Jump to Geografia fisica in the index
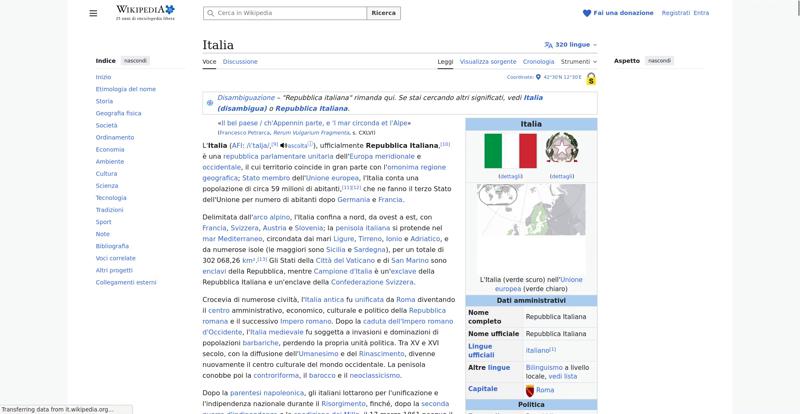800x414 pixels. click(x=118, y=113)
